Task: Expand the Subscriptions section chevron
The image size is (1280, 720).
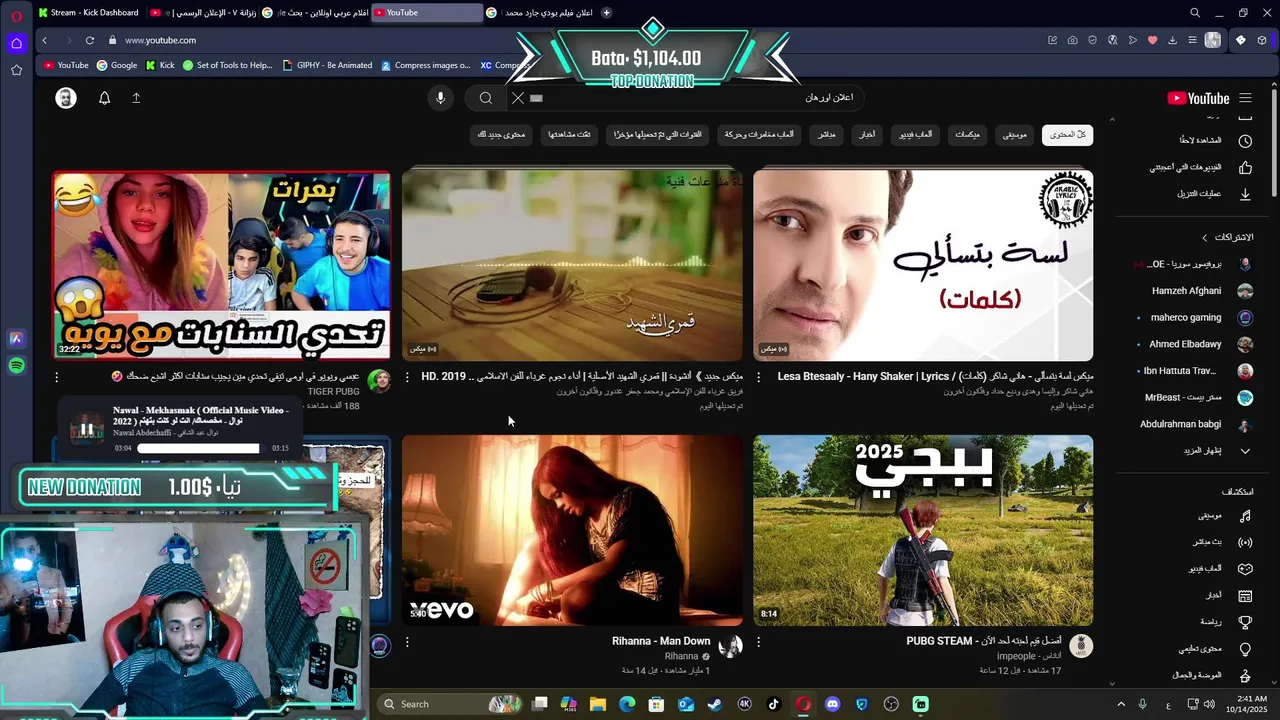Action: click(1207, 237)
